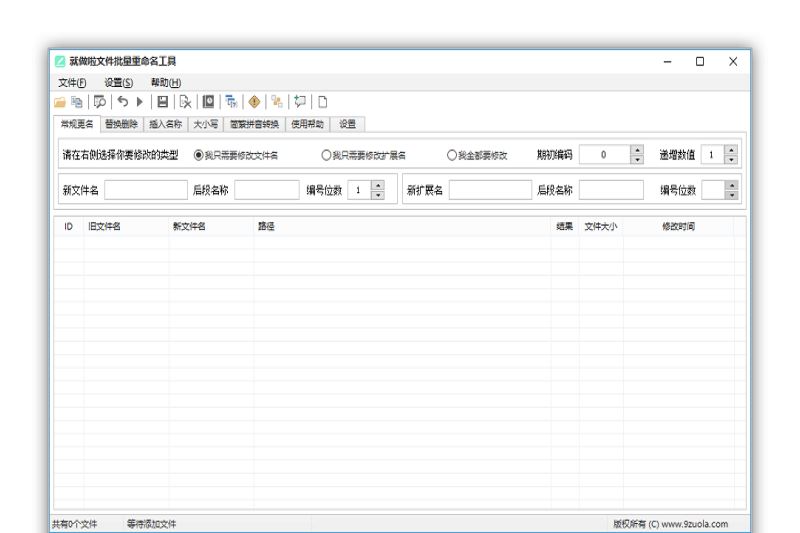
Task: Sort by the 新文件名 column header
Action: (211, 226)
